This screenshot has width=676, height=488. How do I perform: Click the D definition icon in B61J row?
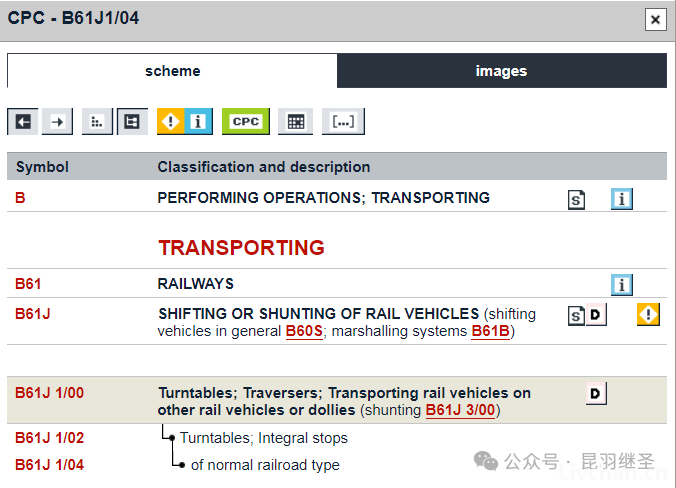pyautogui.click(x=596, y=315)
